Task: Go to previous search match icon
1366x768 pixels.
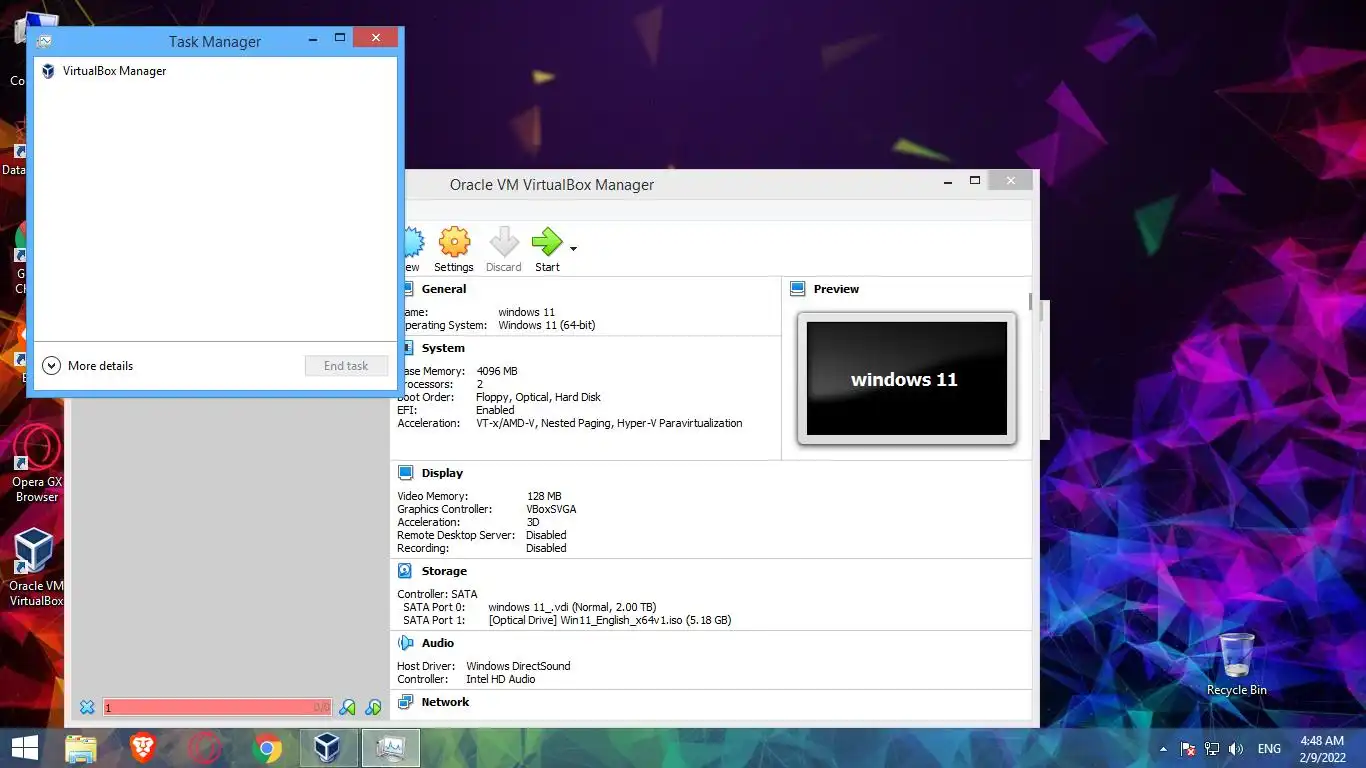Action: [x=347, y=707]
